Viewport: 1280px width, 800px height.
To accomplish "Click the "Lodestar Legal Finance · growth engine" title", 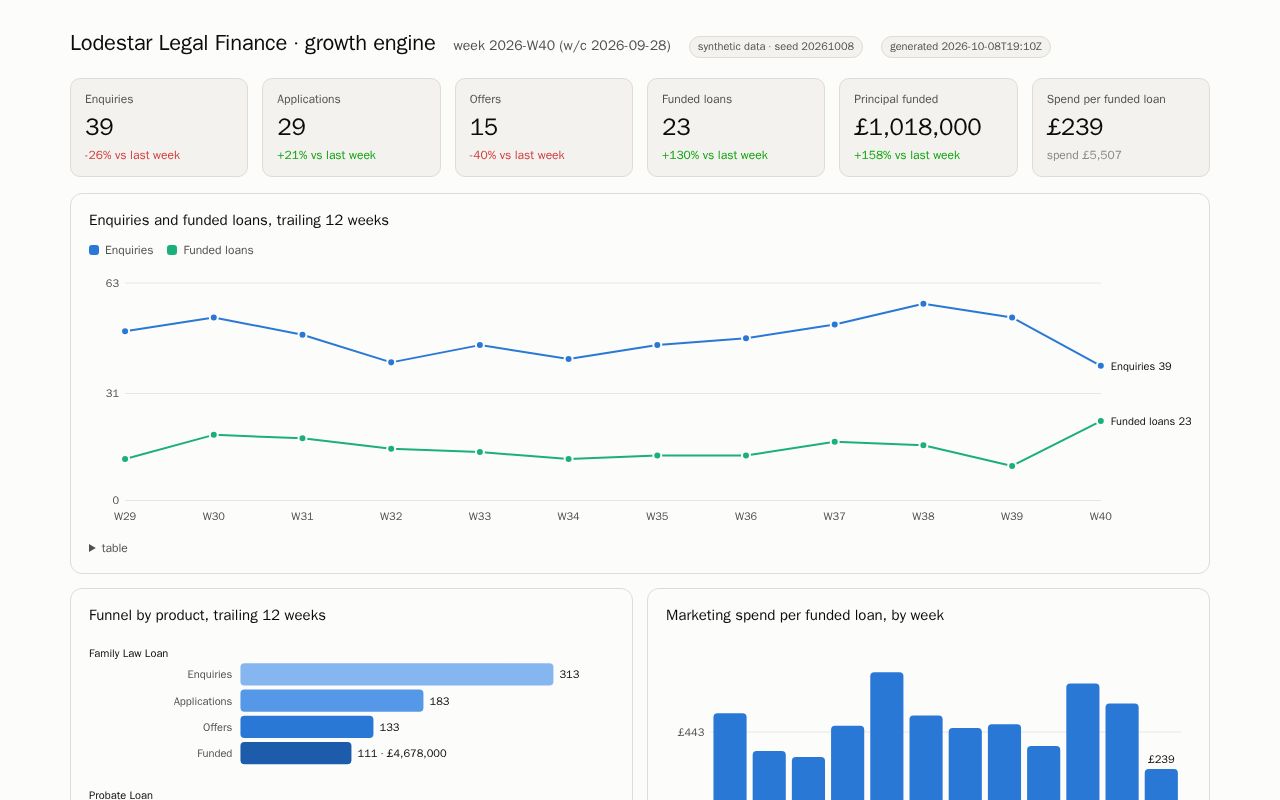I will 253,43.
